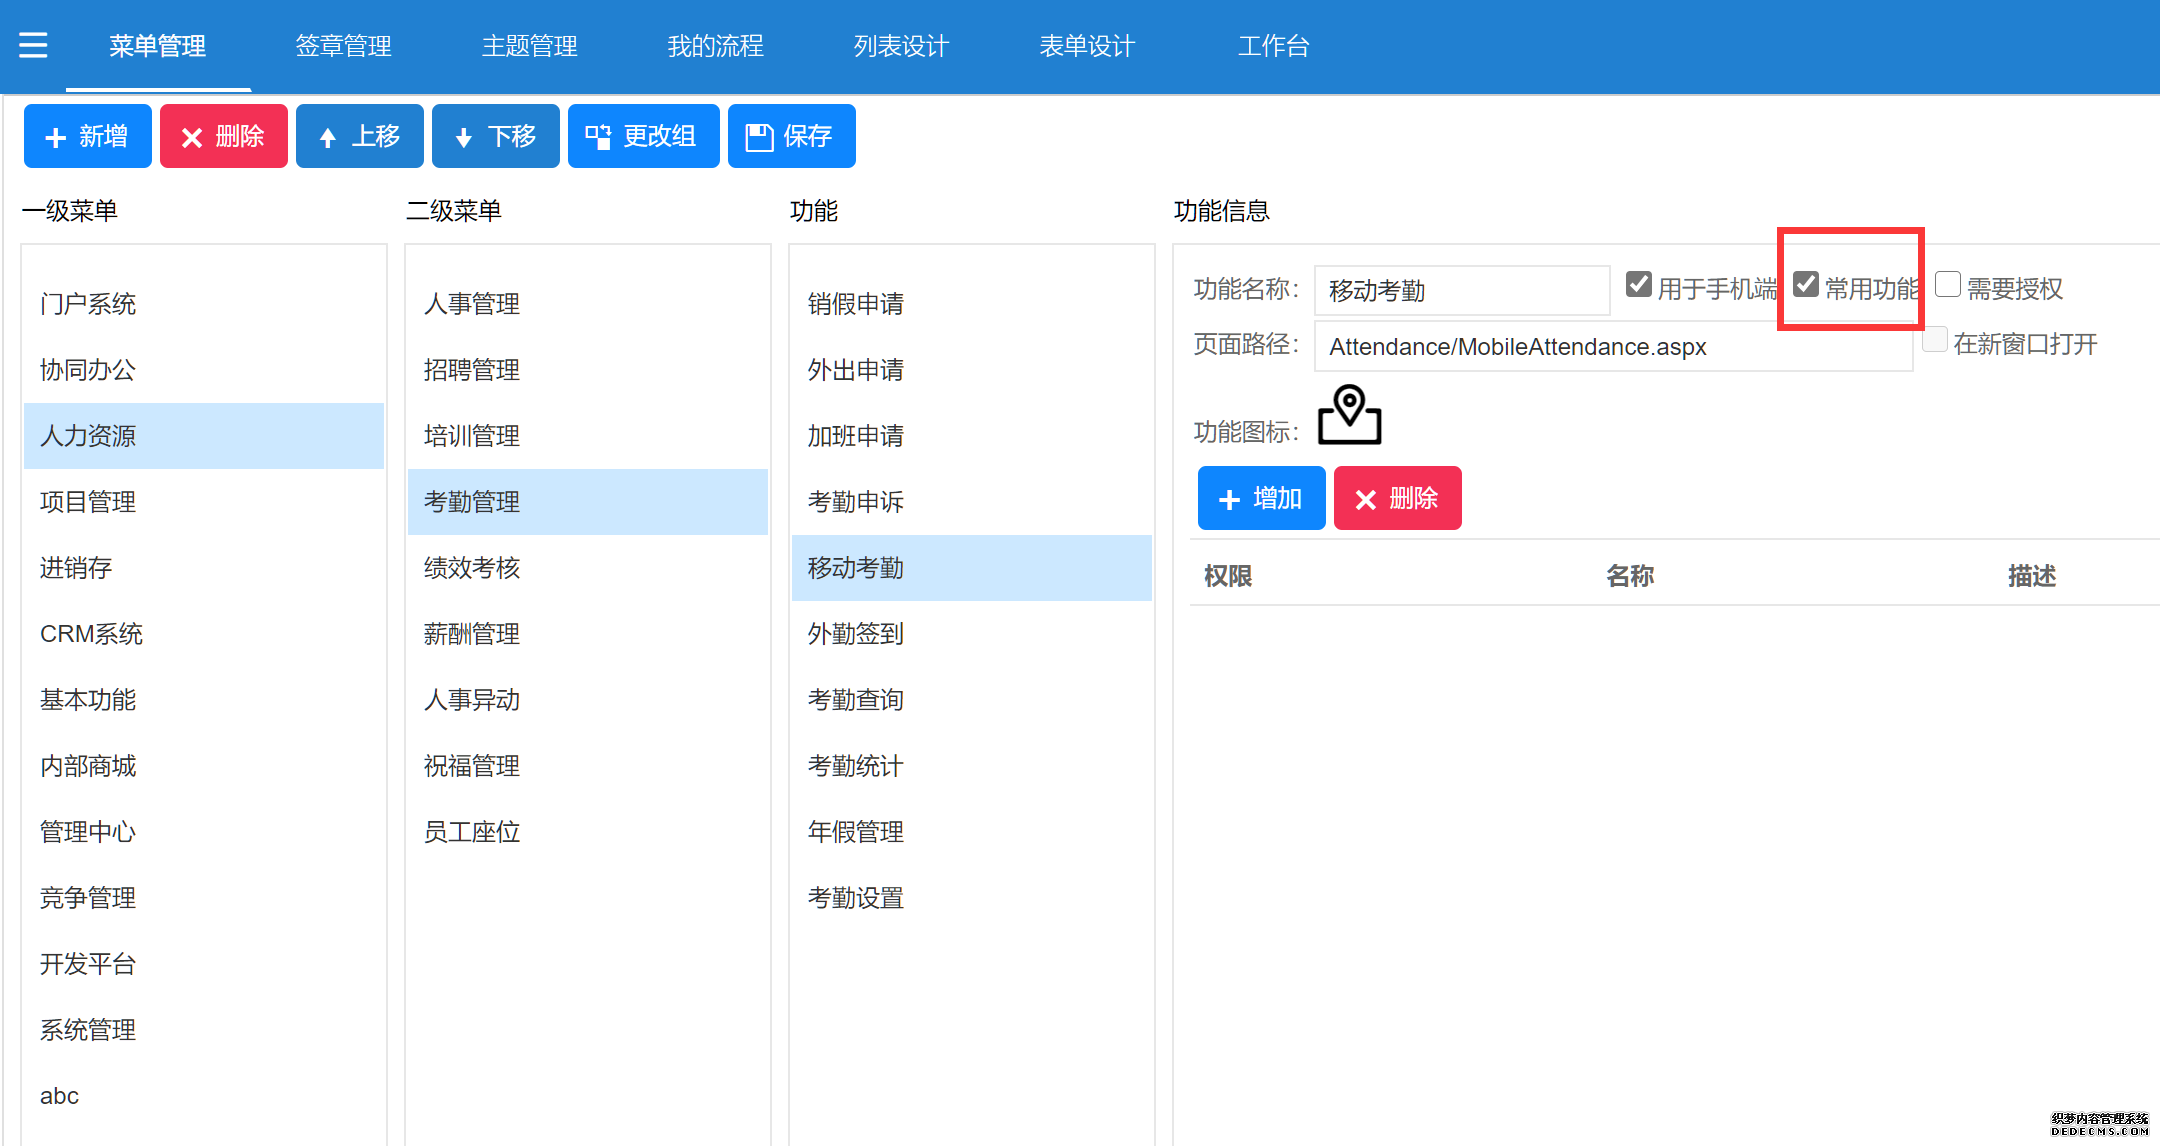The image size is (2160, 1146).
Task: Click the blue 增加 permission button
Action: pyautogui.click(x=1262, y=498)
